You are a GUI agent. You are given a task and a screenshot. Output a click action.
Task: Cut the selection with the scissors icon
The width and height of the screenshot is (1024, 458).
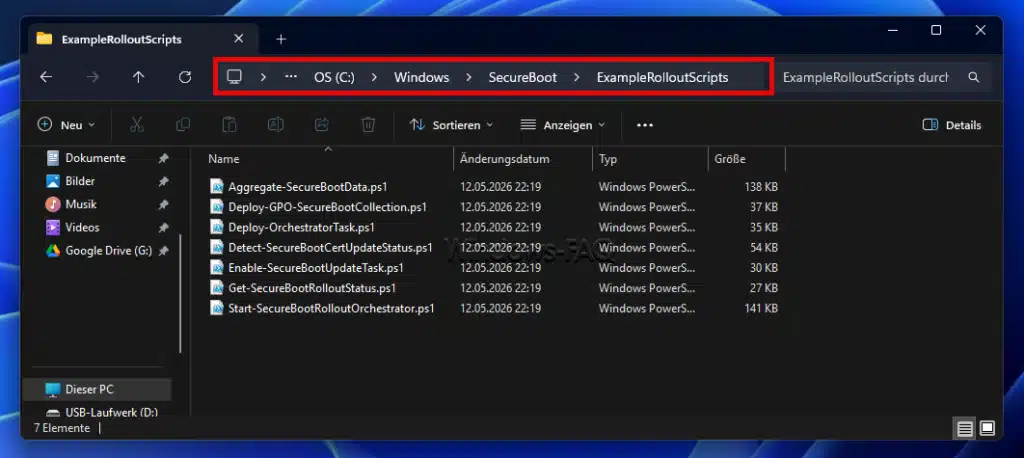point(136,125)
